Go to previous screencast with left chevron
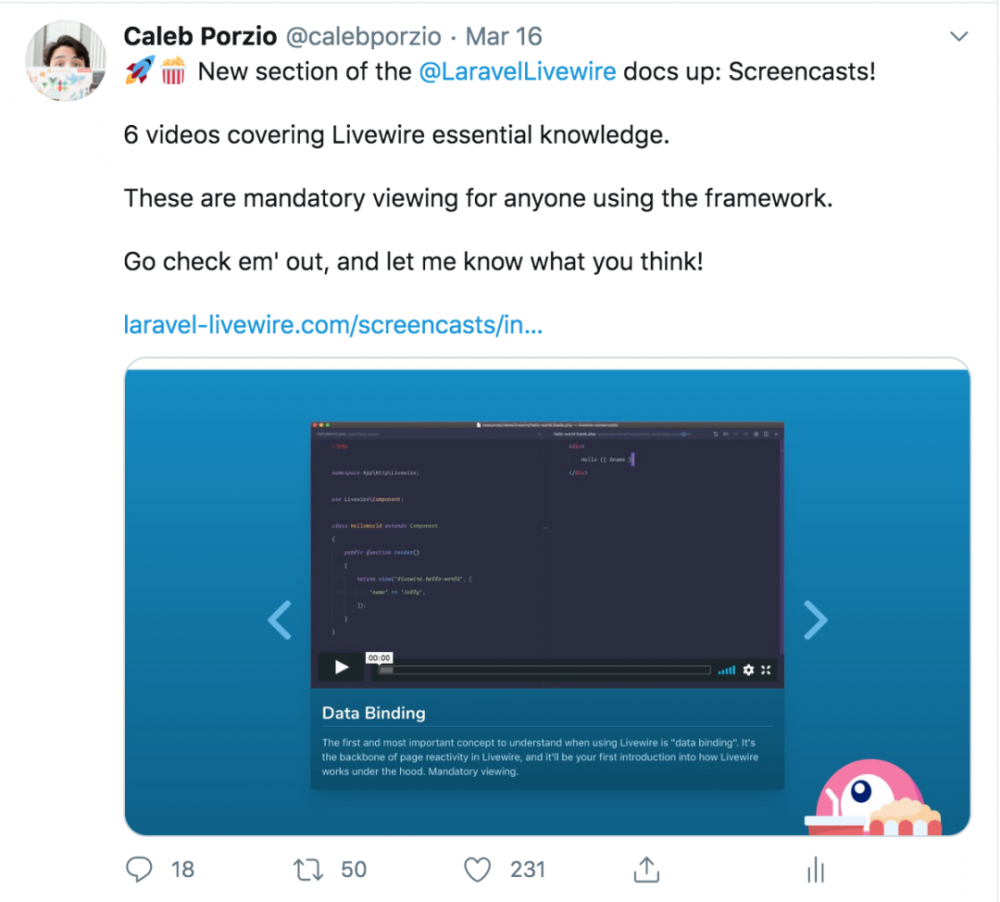The width and height of the screenshot is (1000, 902). click(280, 620)
